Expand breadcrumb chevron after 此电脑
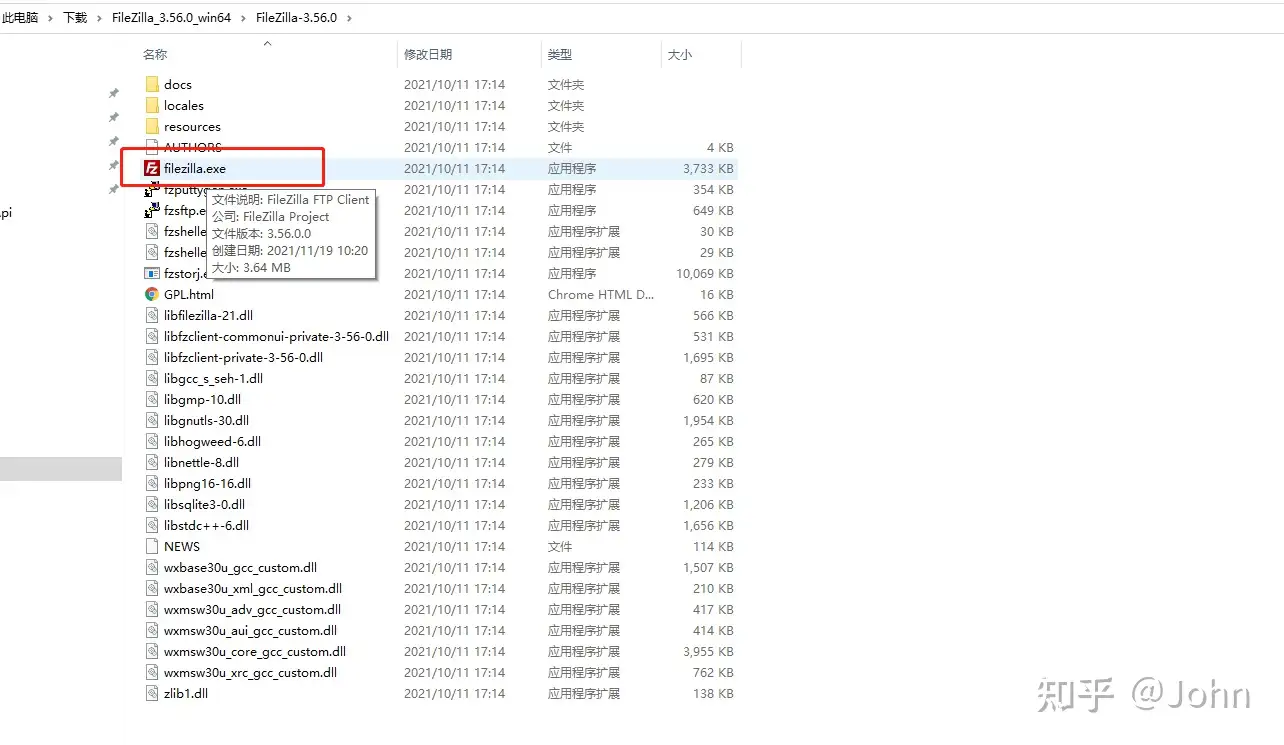1284x745 pixels. 49,18
